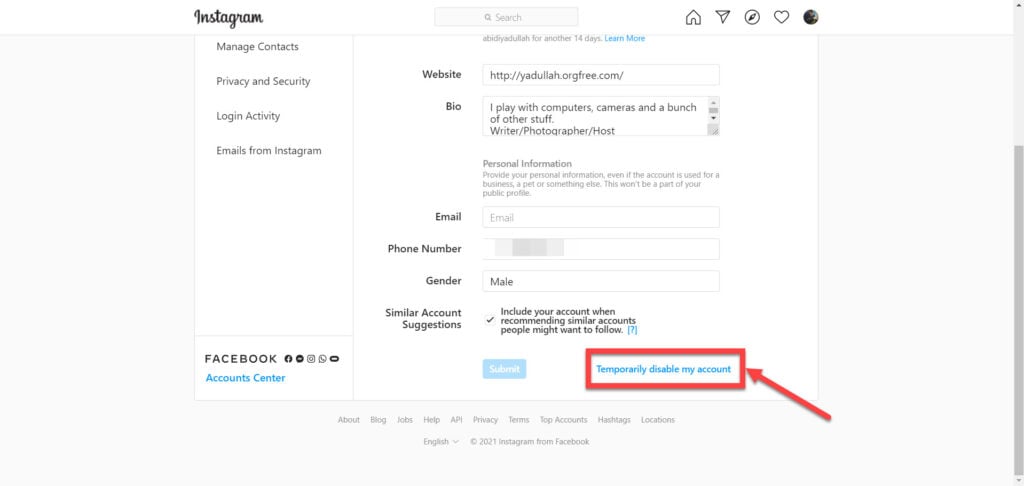1024x486 pixels.
Task: Click Bio textarea scrollbar down arrow
Action: tap(713, 118)
